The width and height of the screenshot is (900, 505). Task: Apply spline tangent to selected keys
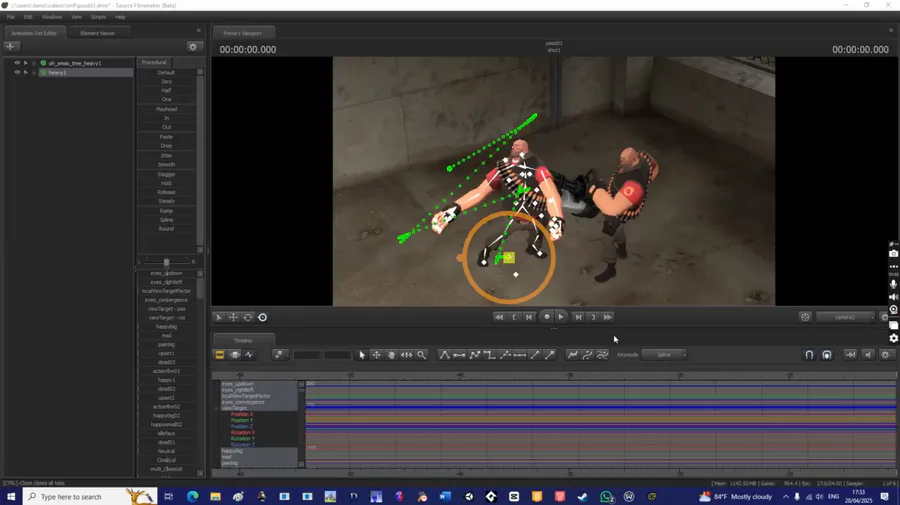pos(444,355)
